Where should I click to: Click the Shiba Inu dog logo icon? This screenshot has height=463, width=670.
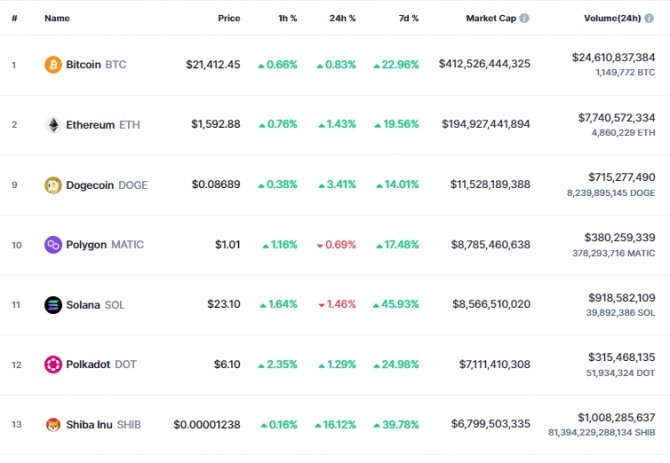(53, 425)
